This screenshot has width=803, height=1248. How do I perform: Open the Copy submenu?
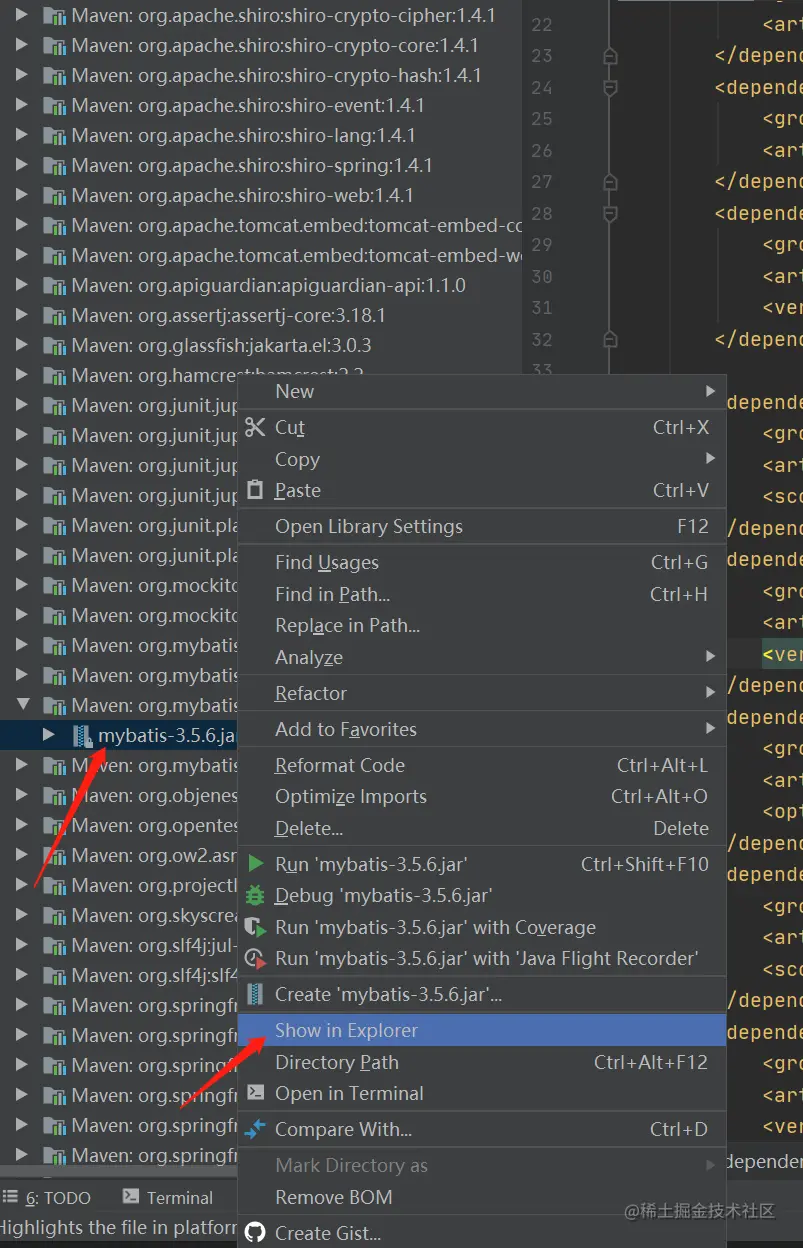coord(482,459)
